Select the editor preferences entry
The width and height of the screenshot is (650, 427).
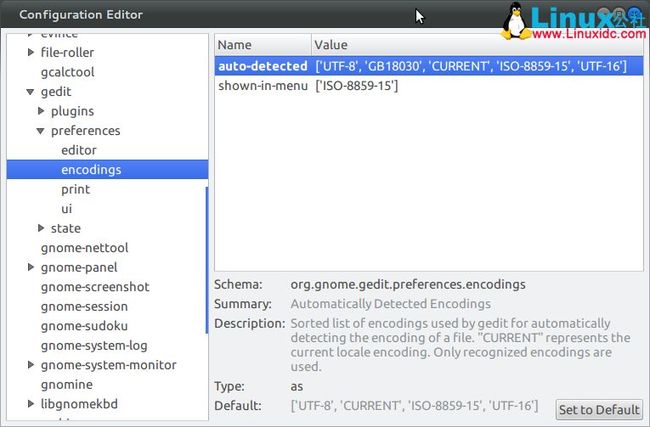[79, 150]
